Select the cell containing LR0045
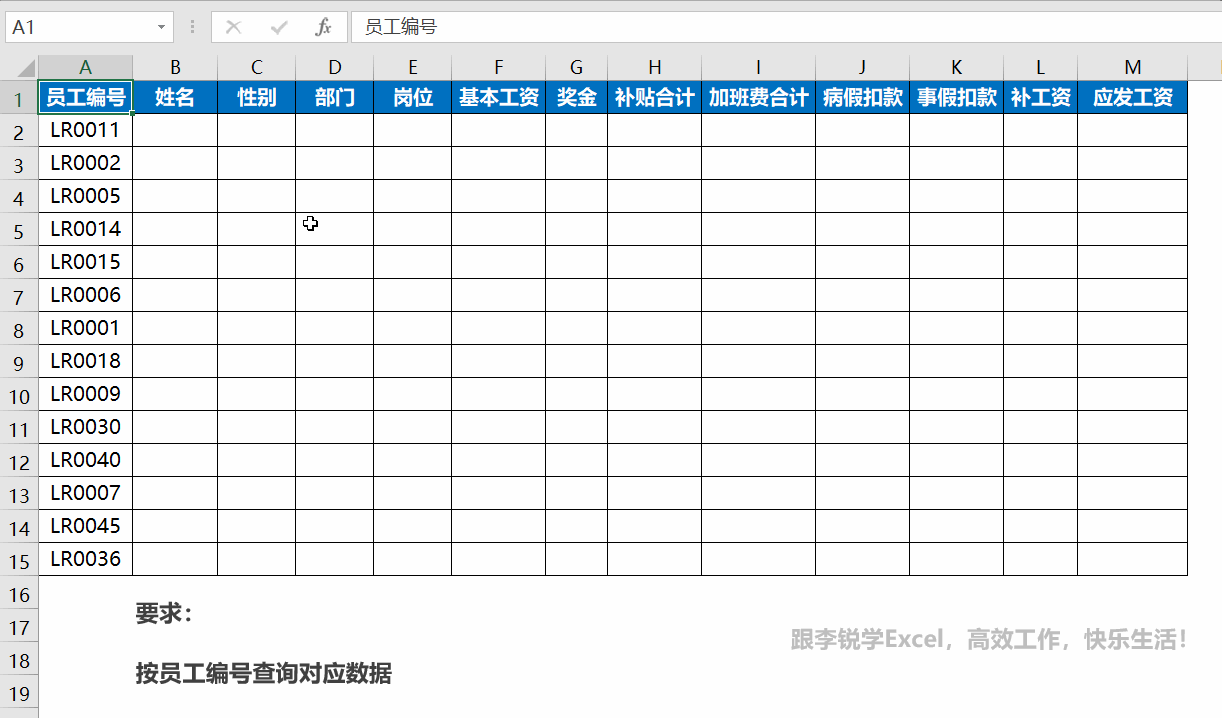The width and height of the screenshot is (1222, 718). click(x=86, y=526)
